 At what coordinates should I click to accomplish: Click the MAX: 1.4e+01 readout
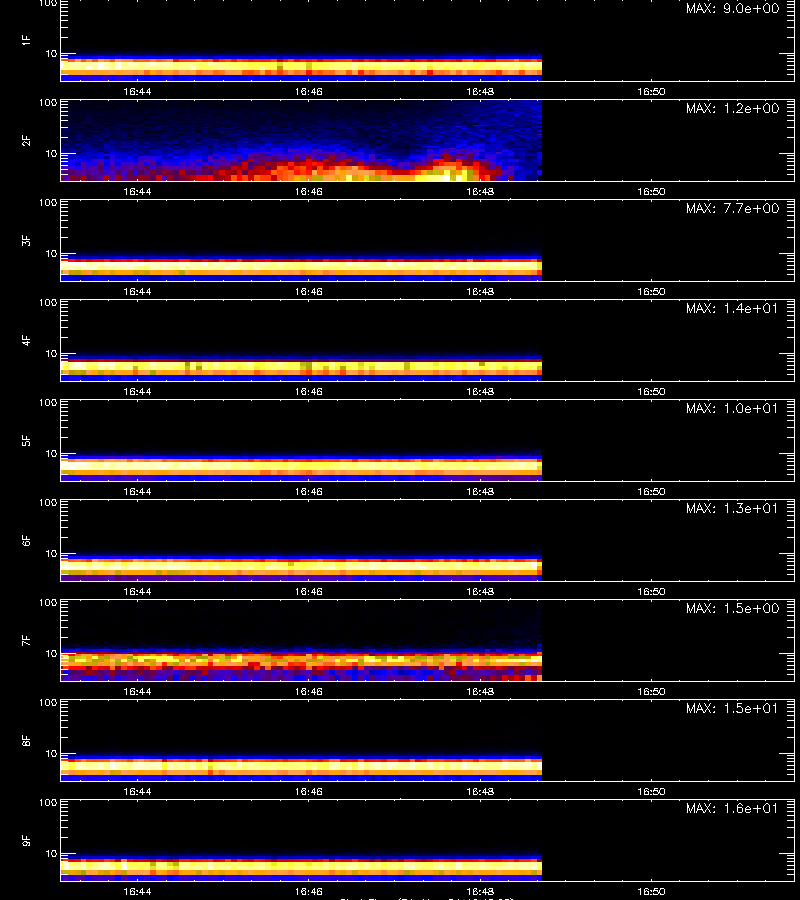[x=732, y=308]
